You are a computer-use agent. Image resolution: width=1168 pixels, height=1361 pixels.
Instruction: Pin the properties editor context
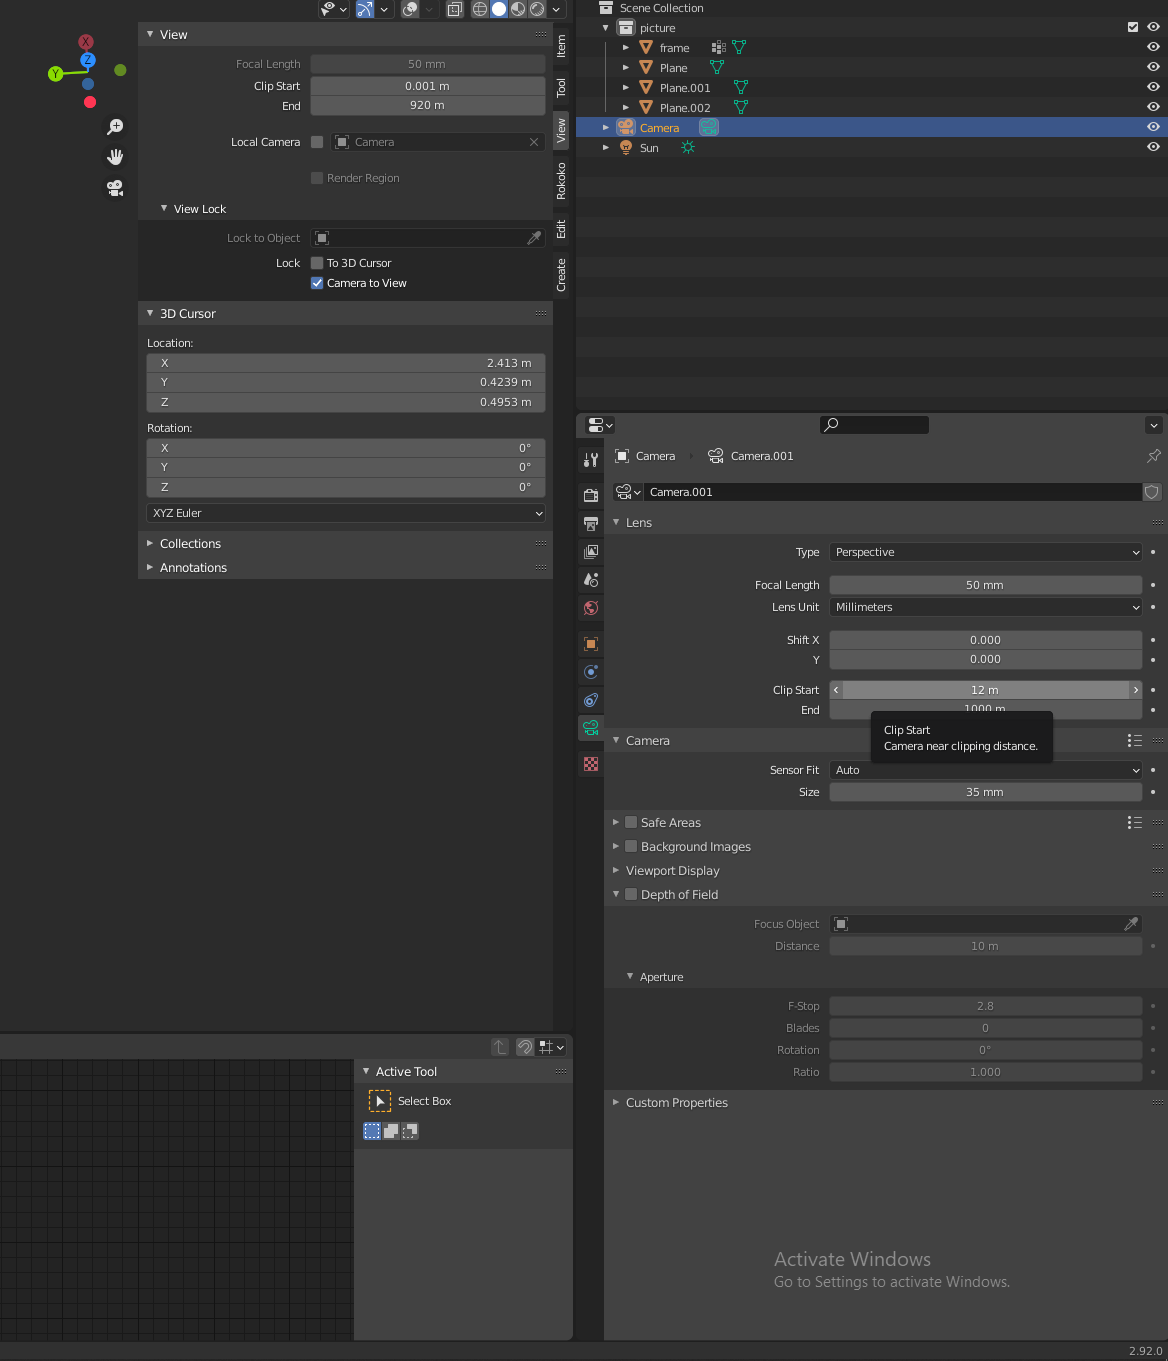[x=1153, y=456]
